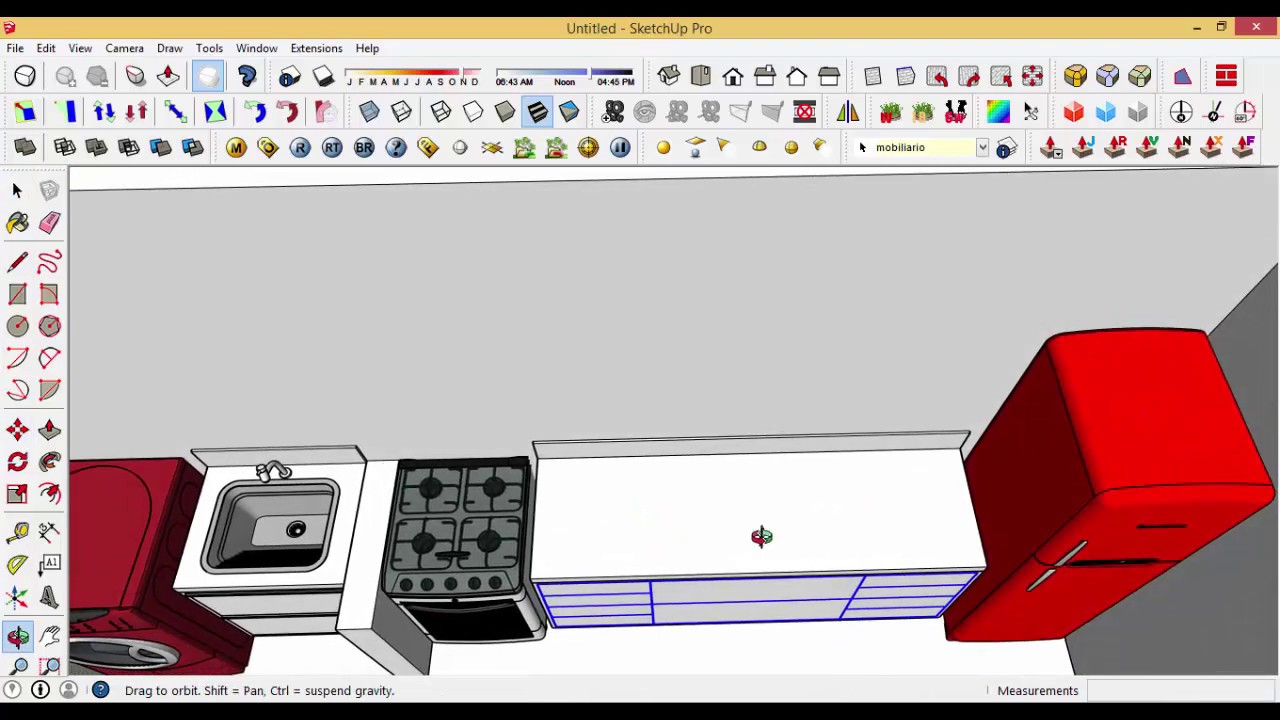This screenshot has height=720, width=1280.
Task: Open the Edit menu
Action: (x=46, y=48)
